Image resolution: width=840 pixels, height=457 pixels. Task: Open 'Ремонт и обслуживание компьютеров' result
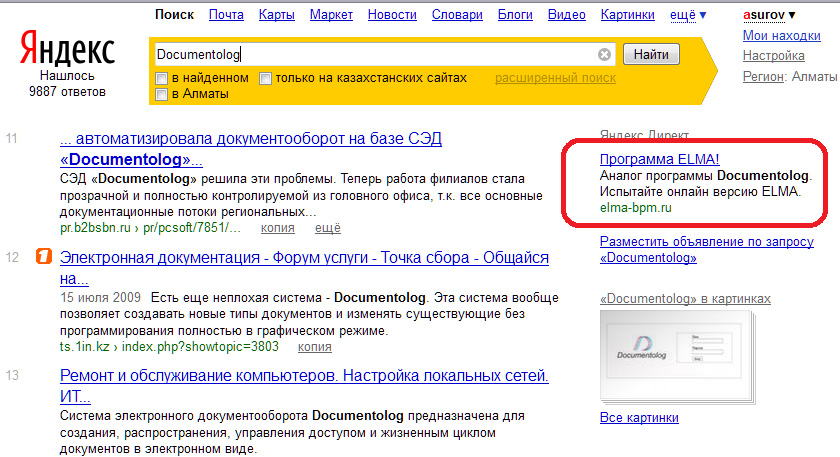(304, 386)
